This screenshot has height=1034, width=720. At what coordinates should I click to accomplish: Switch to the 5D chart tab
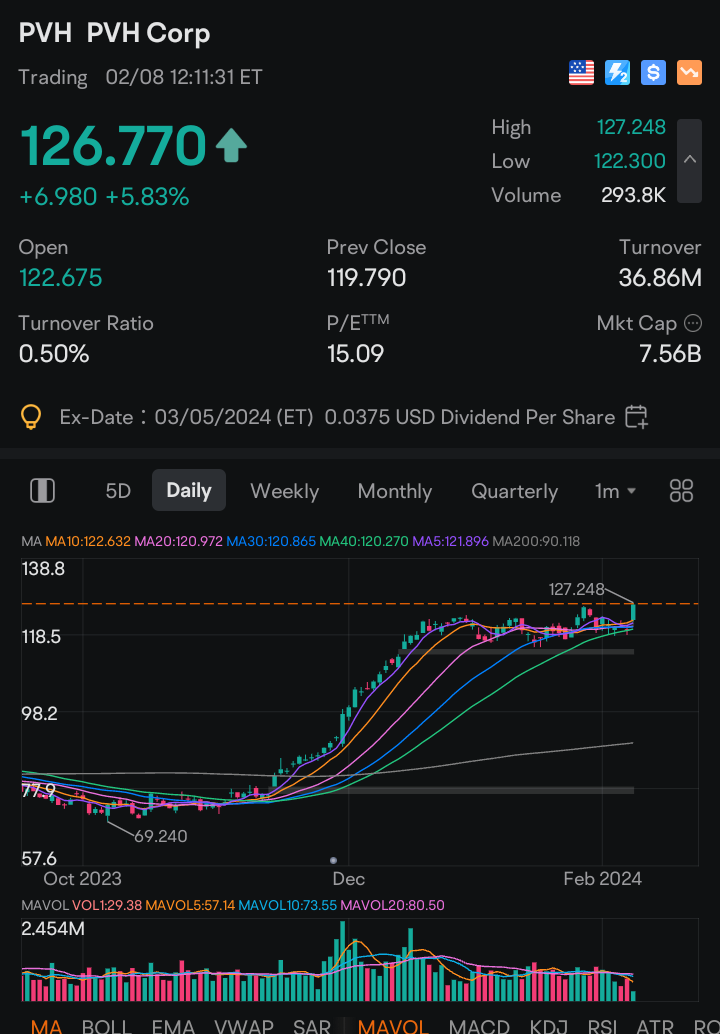tap(118, 491)
